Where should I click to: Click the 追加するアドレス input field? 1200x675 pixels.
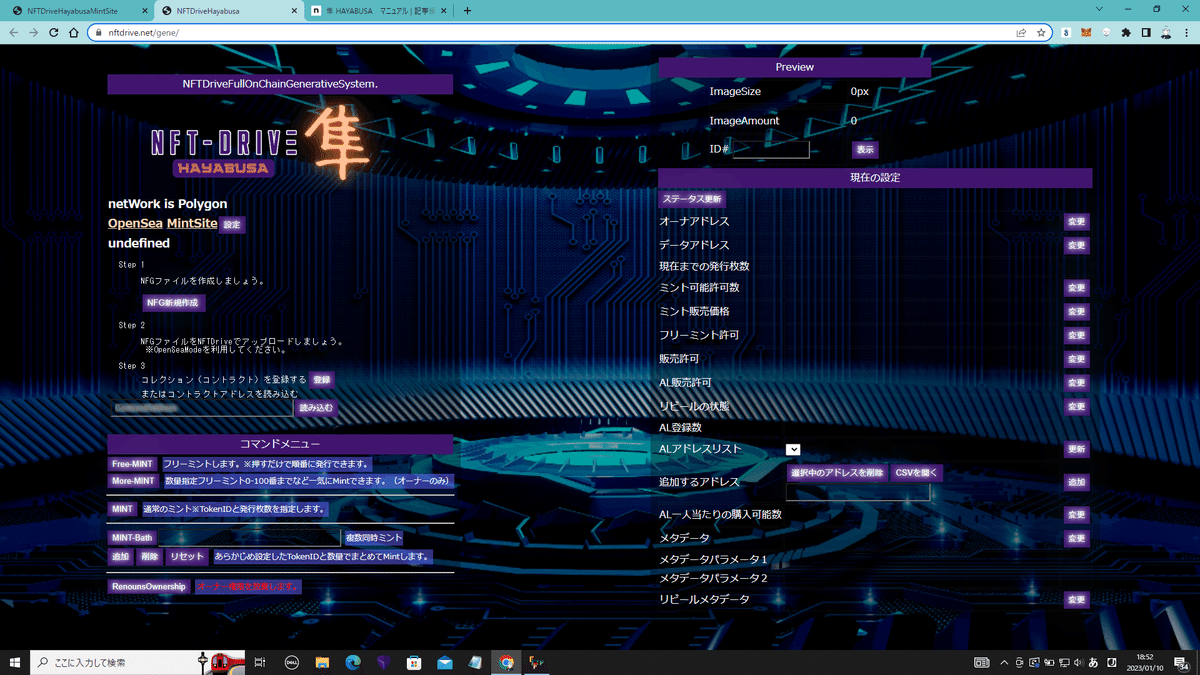(858, 491)
